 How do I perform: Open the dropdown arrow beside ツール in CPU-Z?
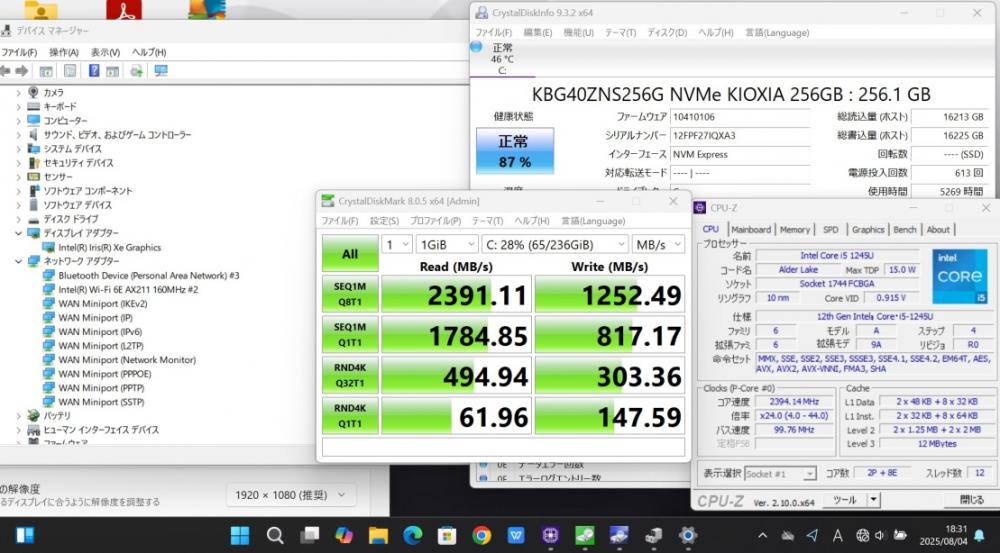coord(874,500)
